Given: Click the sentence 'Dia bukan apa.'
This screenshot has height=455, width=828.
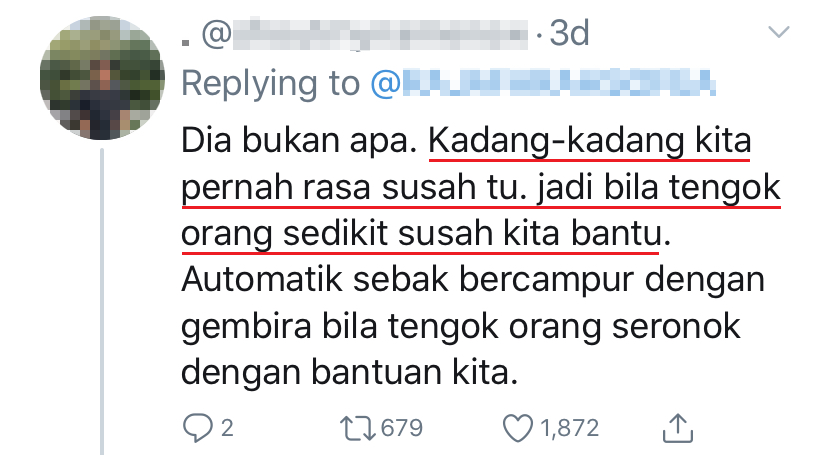Looking at the screenshot, I should (x=299, y=141).
